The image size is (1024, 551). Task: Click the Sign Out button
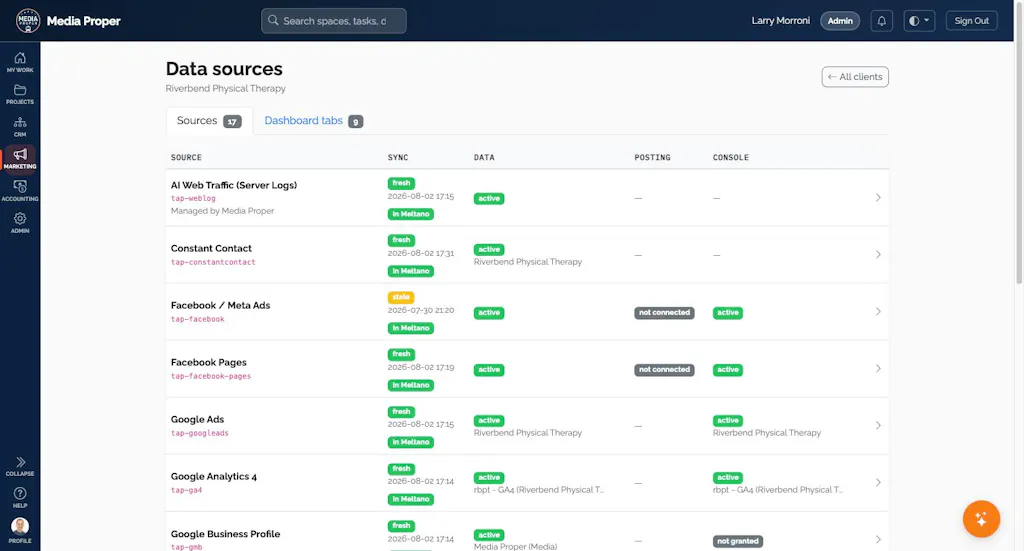coord(971,21)
